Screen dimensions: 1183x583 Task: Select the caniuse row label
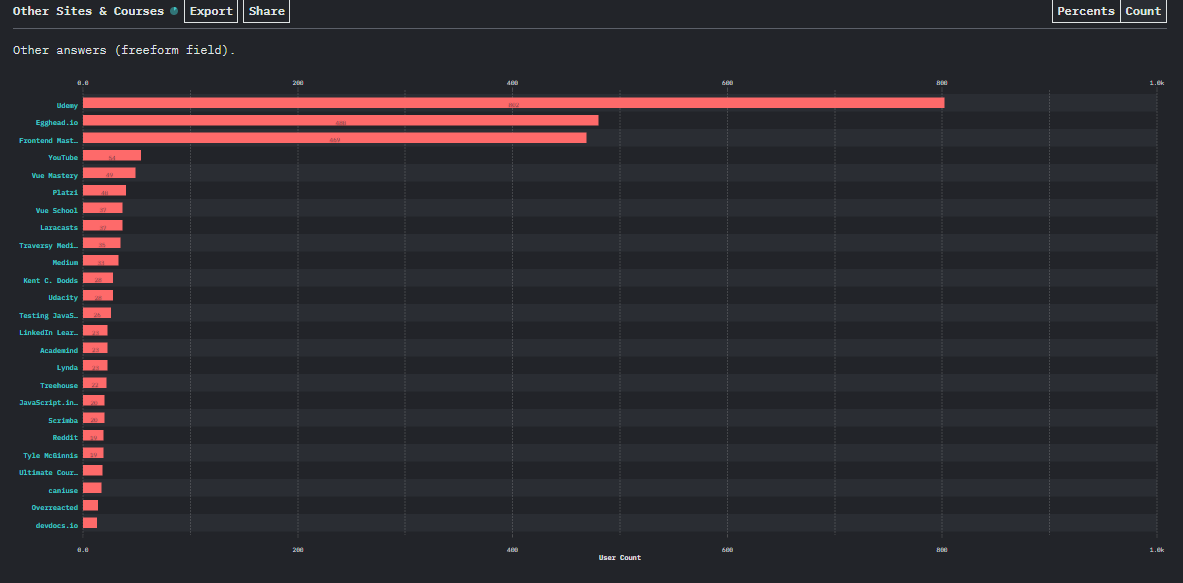pos(64,490)
